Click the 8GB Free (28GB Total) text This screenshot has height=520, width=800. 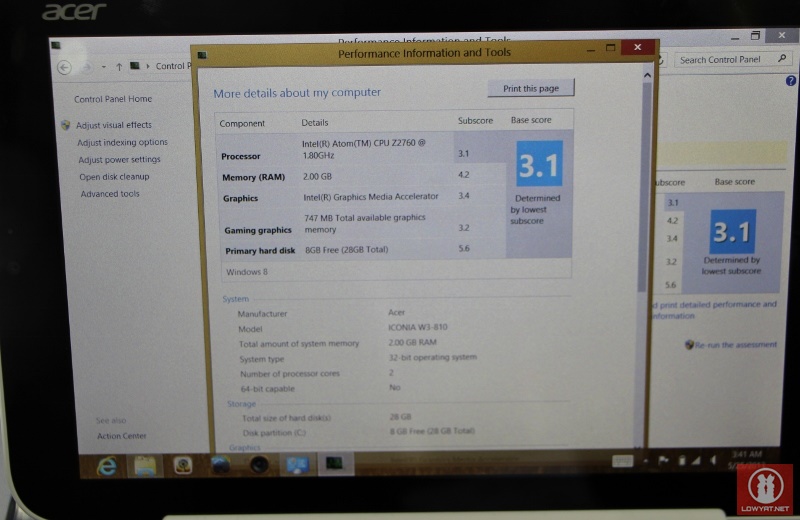(x=346, y=250)
